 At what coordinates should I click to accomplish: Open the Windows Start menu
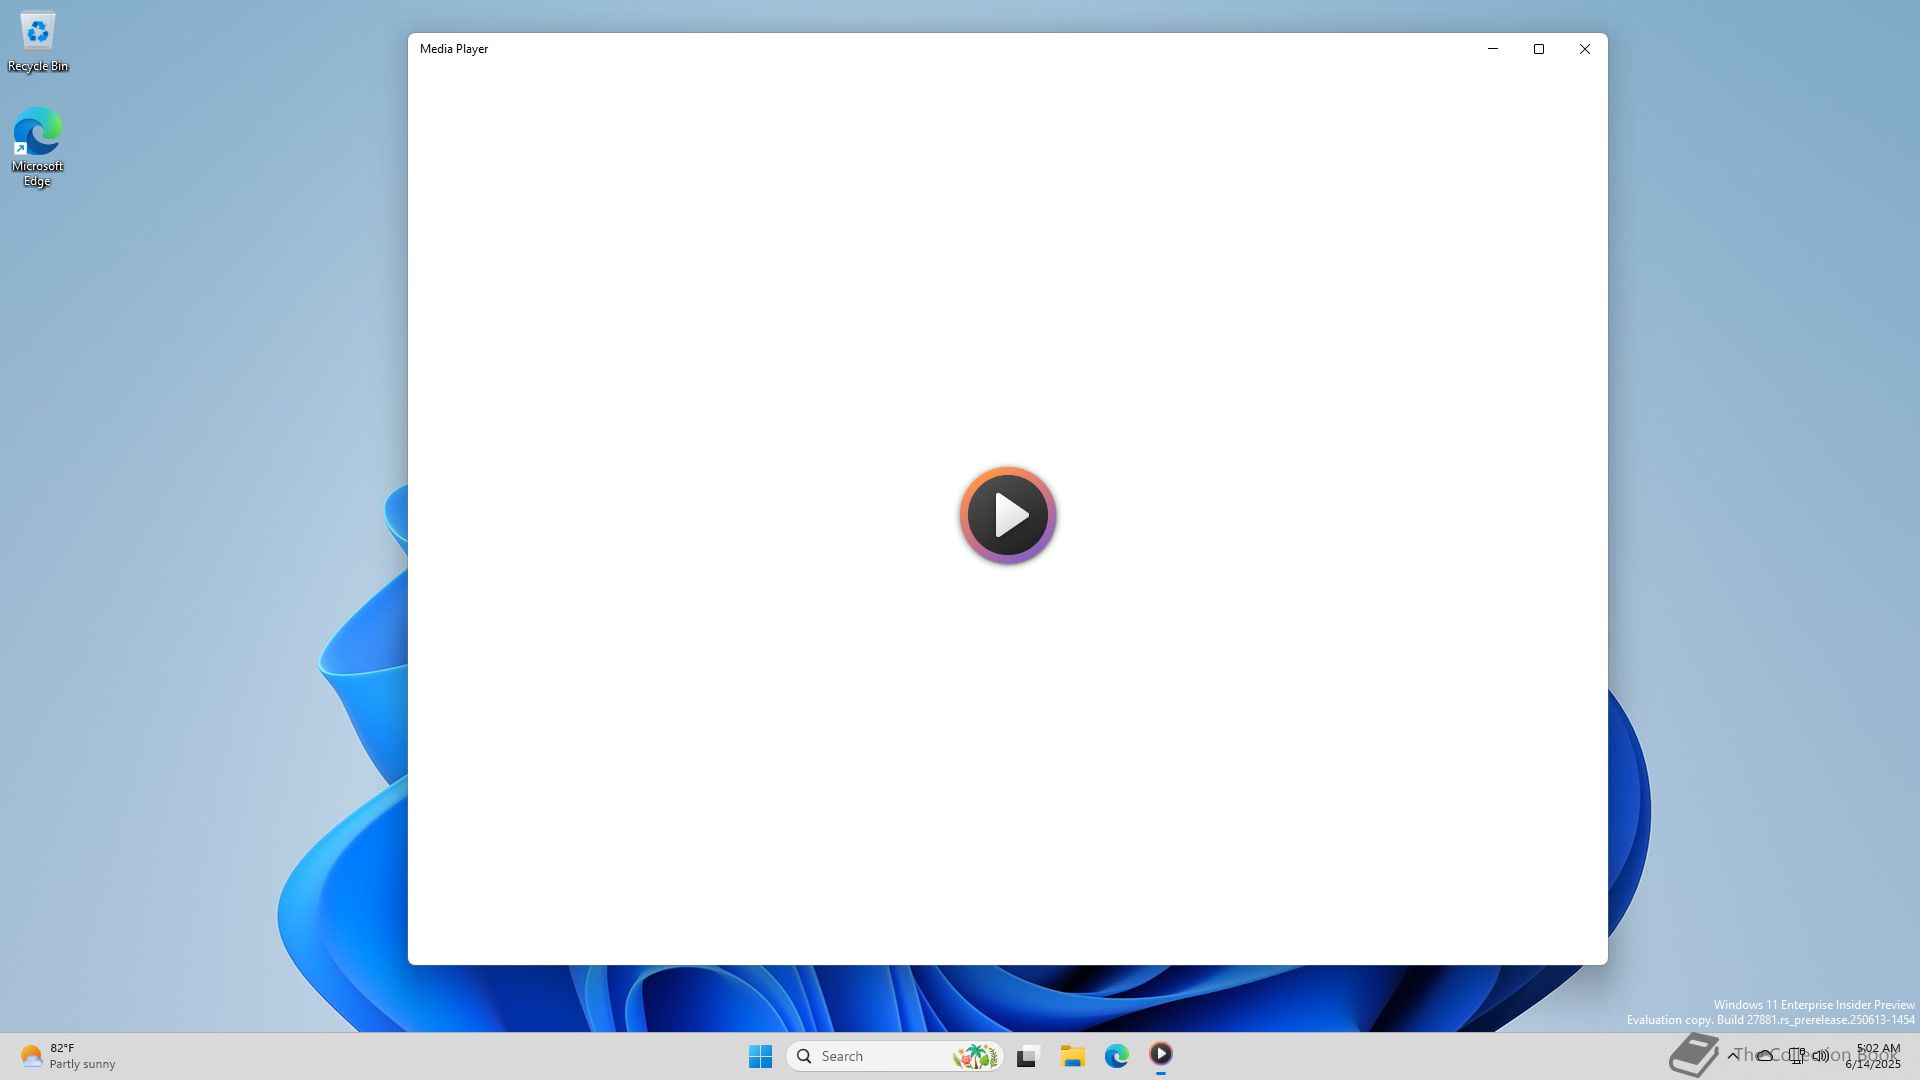tap(760, 1056)
